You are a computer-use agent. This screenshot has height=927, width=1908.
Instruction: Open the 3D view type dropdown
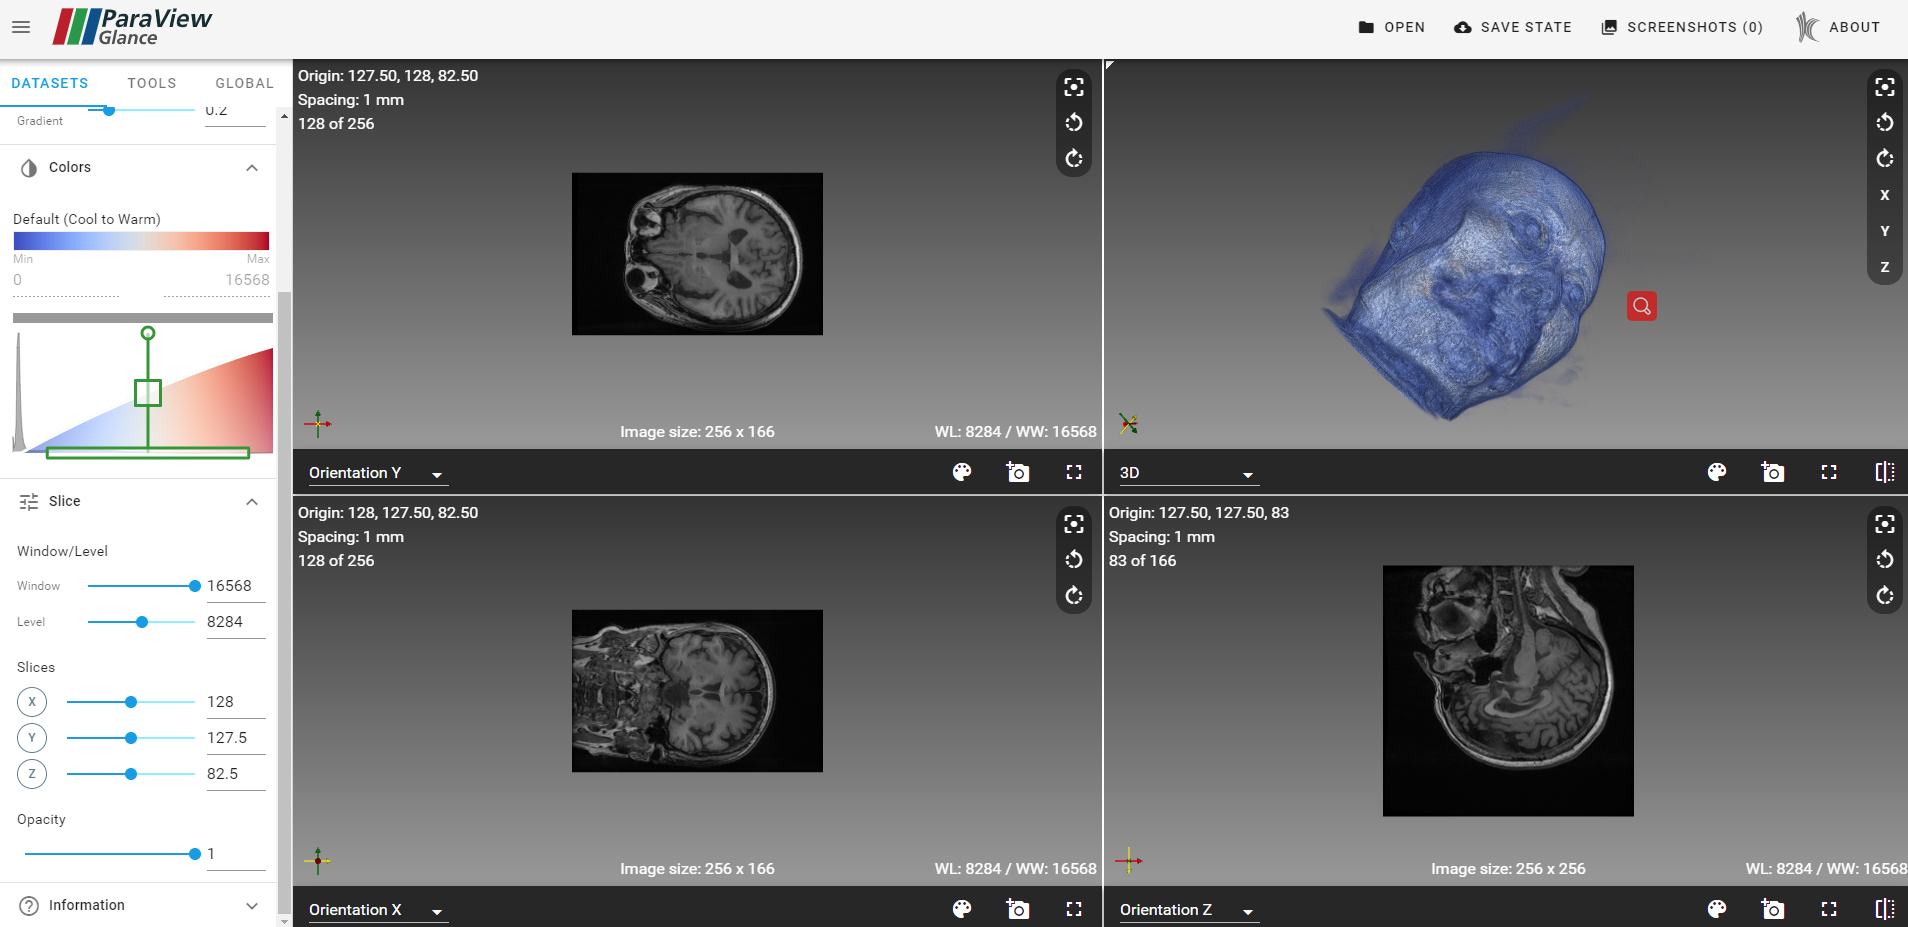coord(1188,473)
